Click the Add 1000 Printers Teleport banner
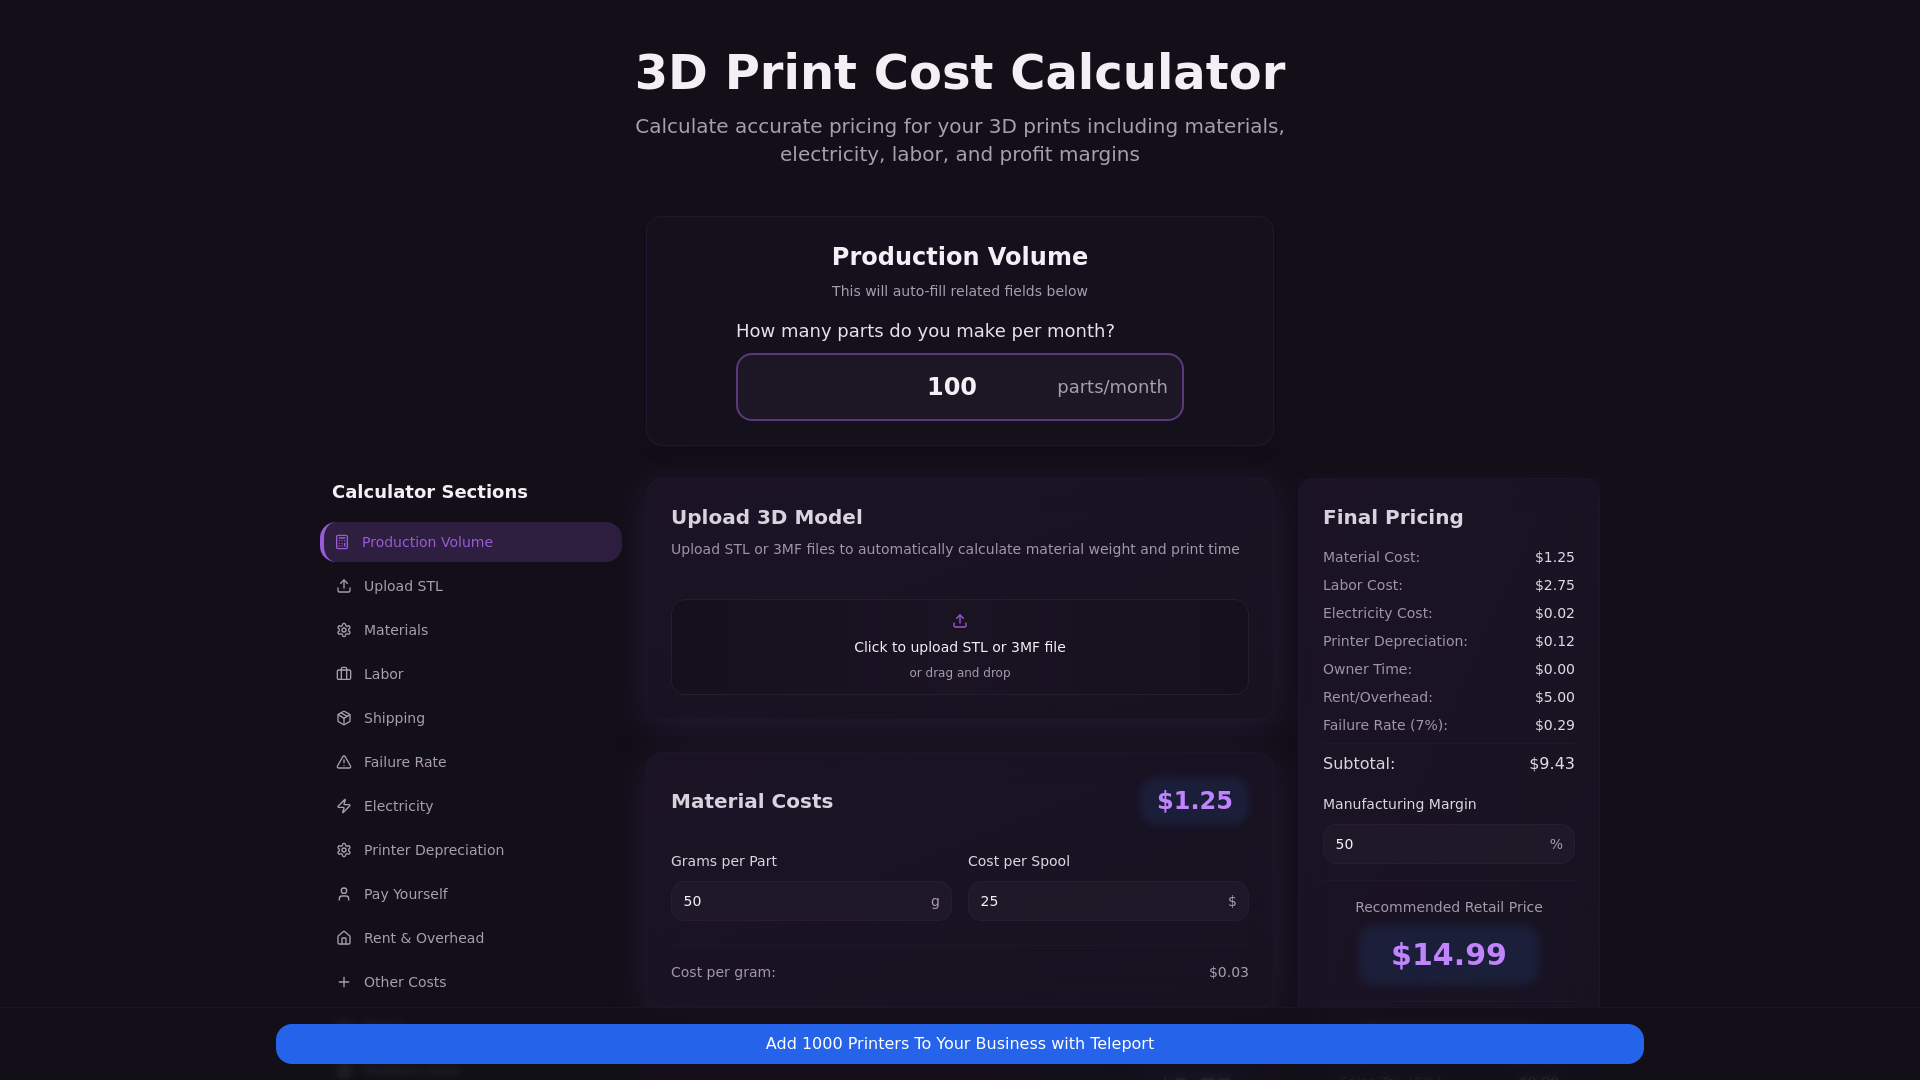1920x1080 pixels. [x=960, y=1044]
